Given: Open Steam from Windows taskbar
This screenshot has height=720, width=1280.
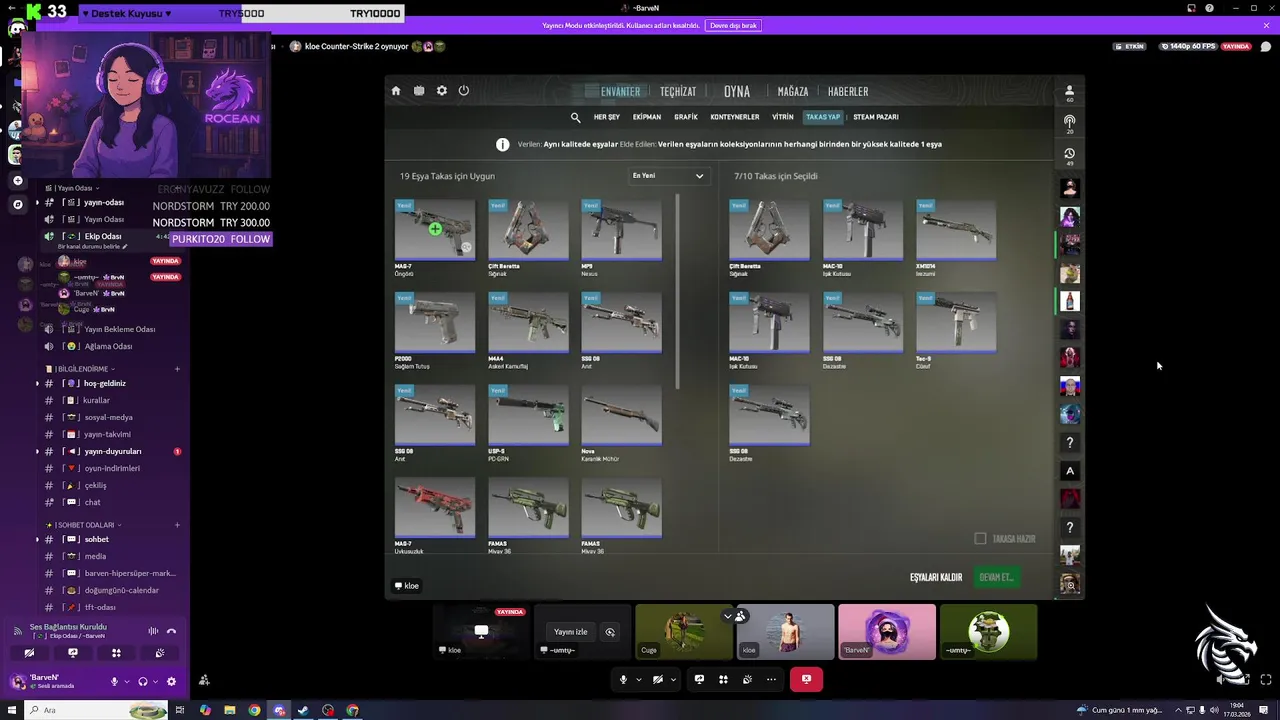Looking at the screenshot, I should [x=303, y=710].
